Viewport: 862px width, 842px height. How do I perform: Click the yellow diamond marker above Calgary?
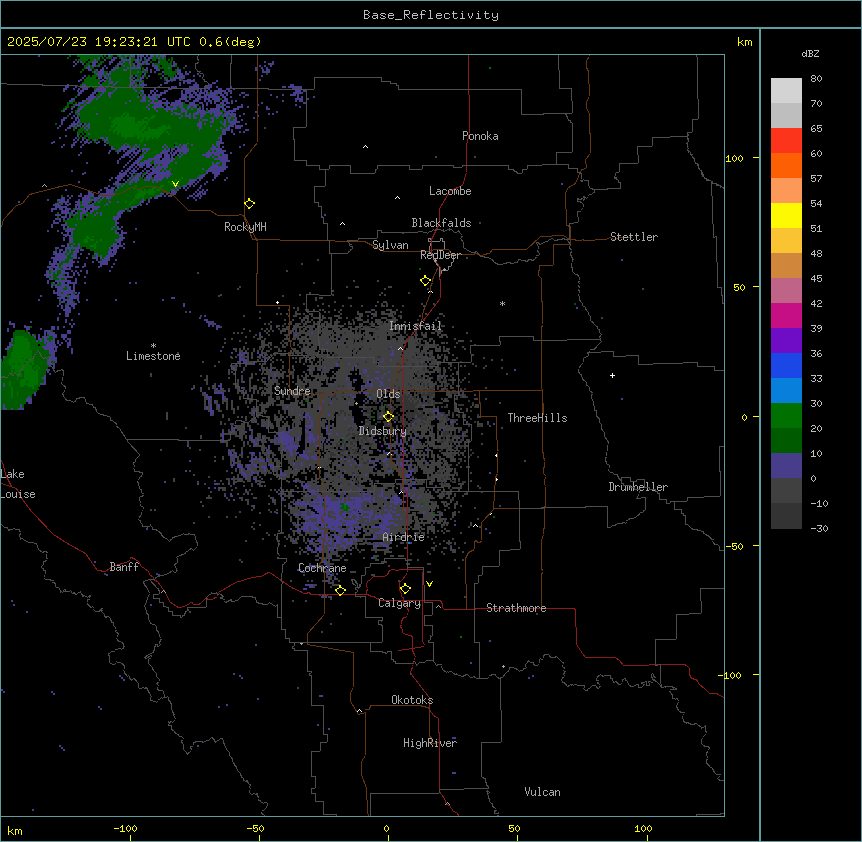405,589
